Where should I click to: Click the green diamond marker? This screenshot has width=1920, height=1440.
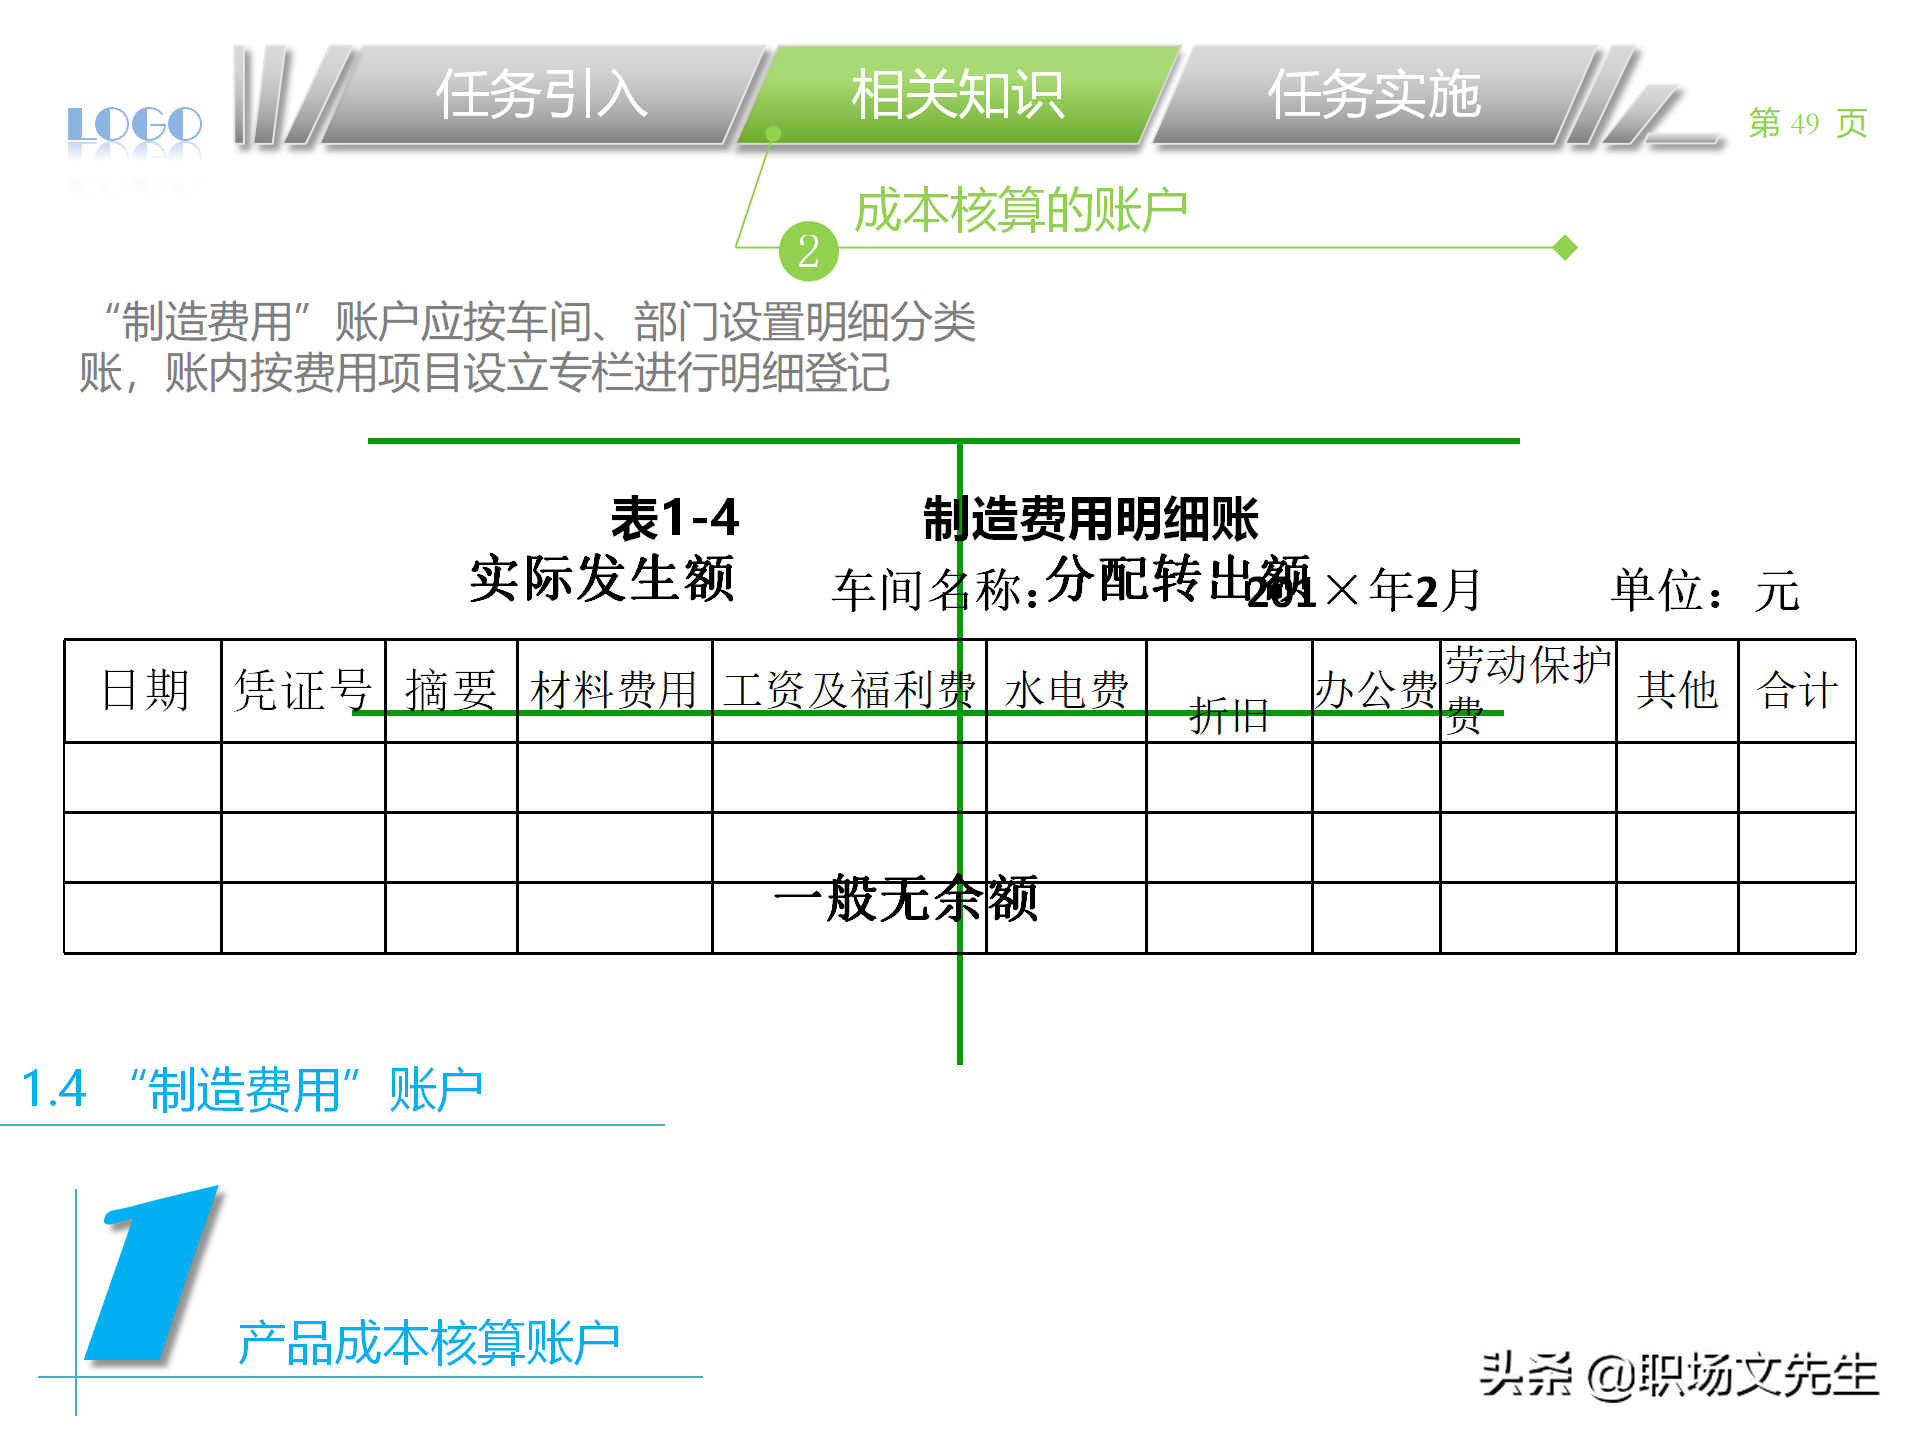tap(1565, 247)
